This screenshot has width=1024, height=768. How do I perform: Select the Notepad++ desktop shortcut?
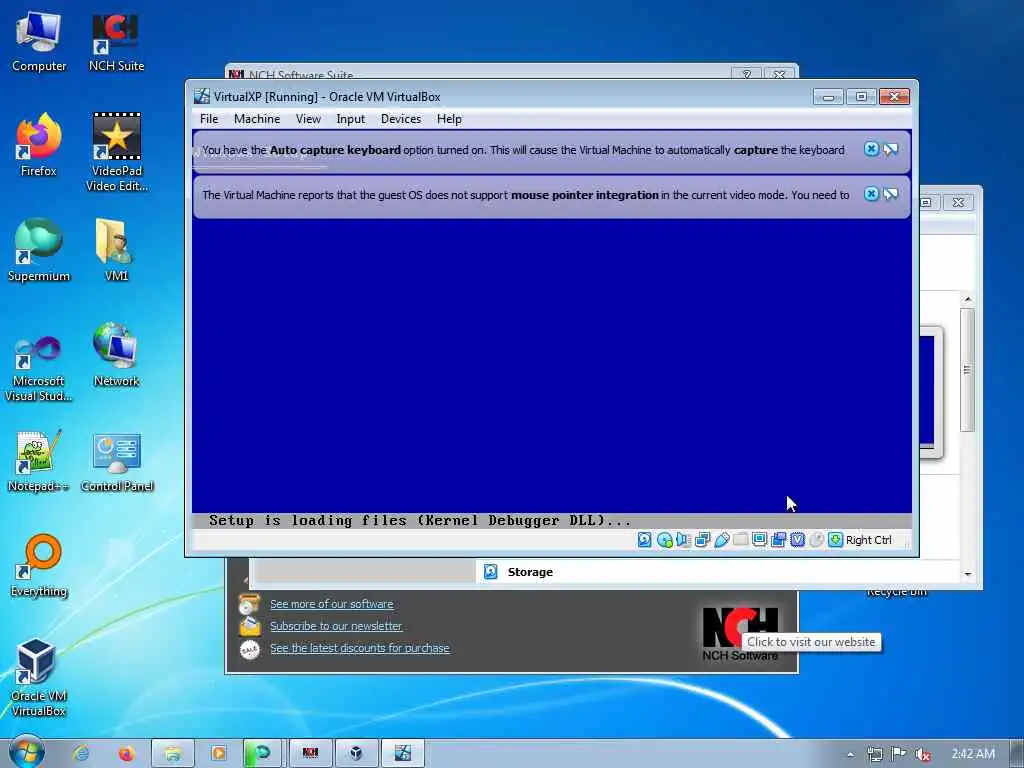click(x=39, y=460)
